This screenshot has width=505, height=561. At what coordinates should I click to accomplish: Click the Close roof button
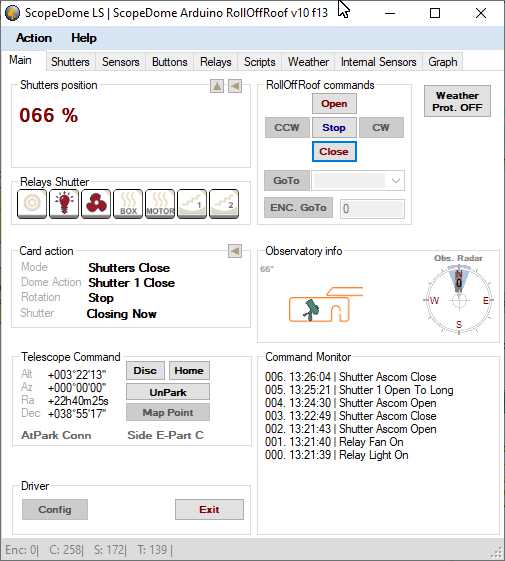tap(334, 151)
